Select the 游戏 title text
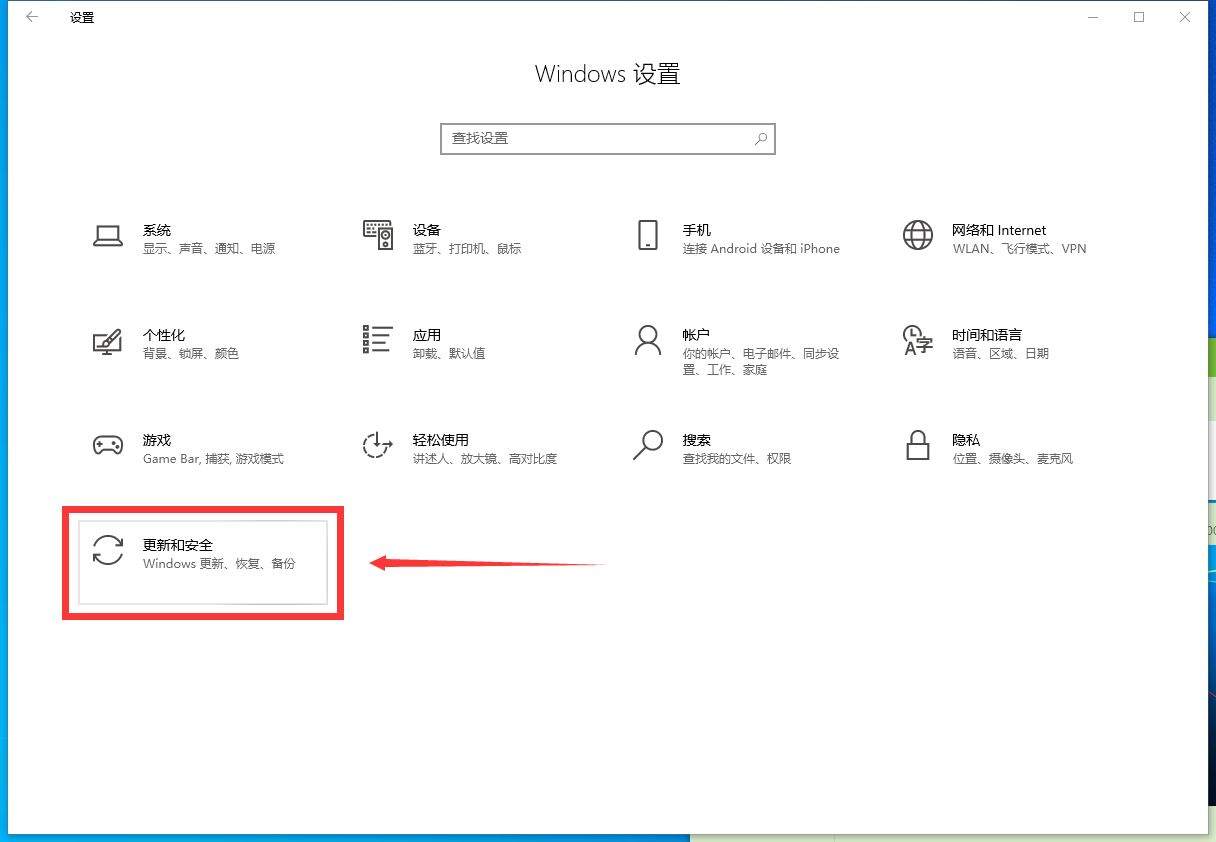This screenshot has width=1216, height=842. coord(157,440)
